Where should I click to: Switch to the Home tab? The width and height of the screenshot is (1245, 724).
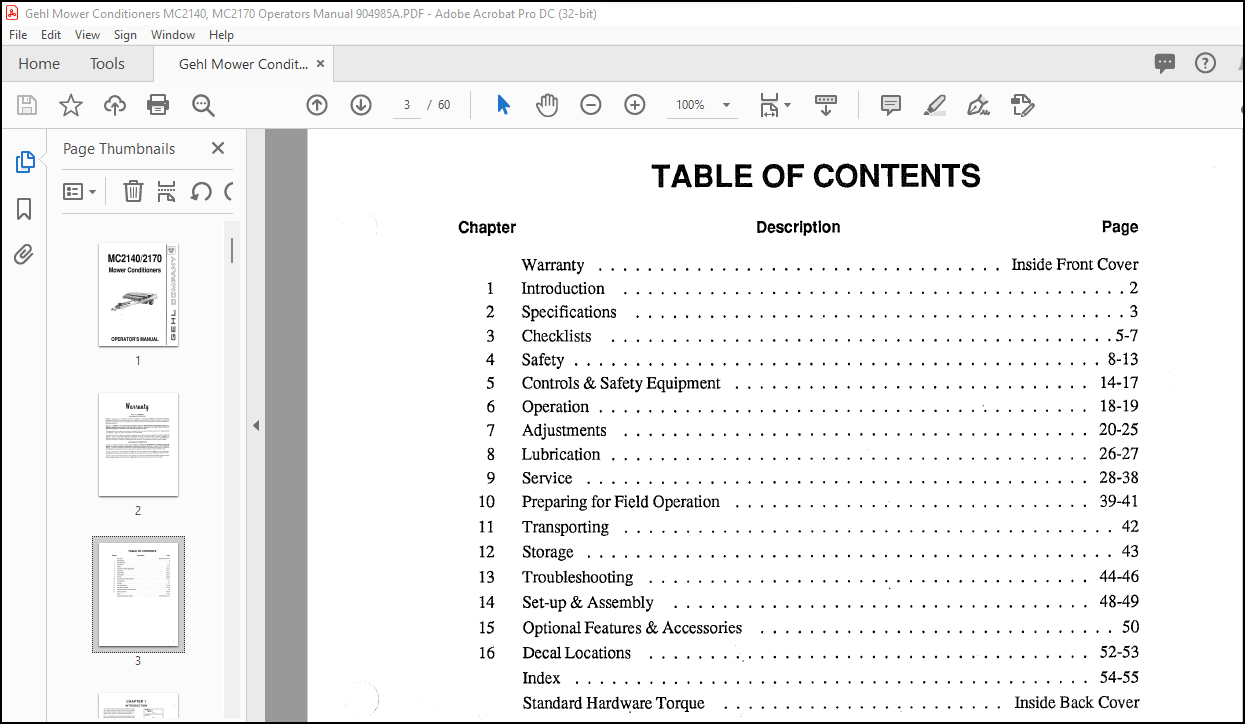click(x=39, y=63)
